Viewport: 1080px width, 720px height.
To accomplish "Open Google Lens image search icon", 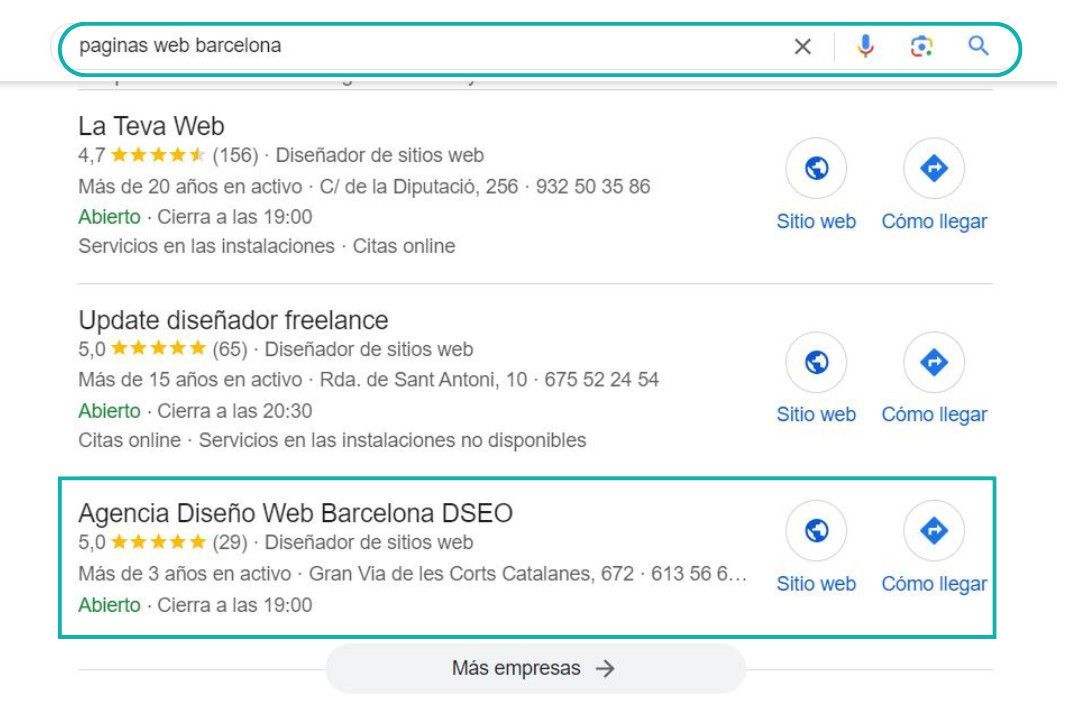I will pos(922,46).
